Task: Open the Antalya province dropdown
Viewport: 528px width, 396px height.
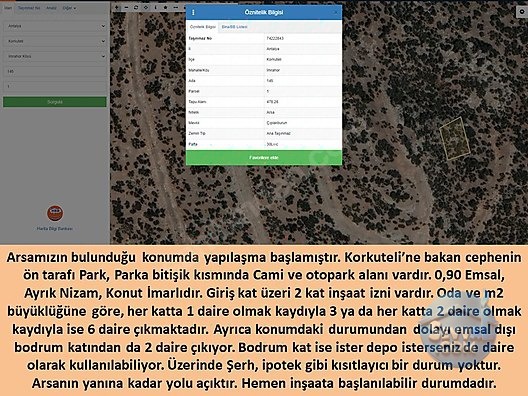Action: (x=55, y=26)
